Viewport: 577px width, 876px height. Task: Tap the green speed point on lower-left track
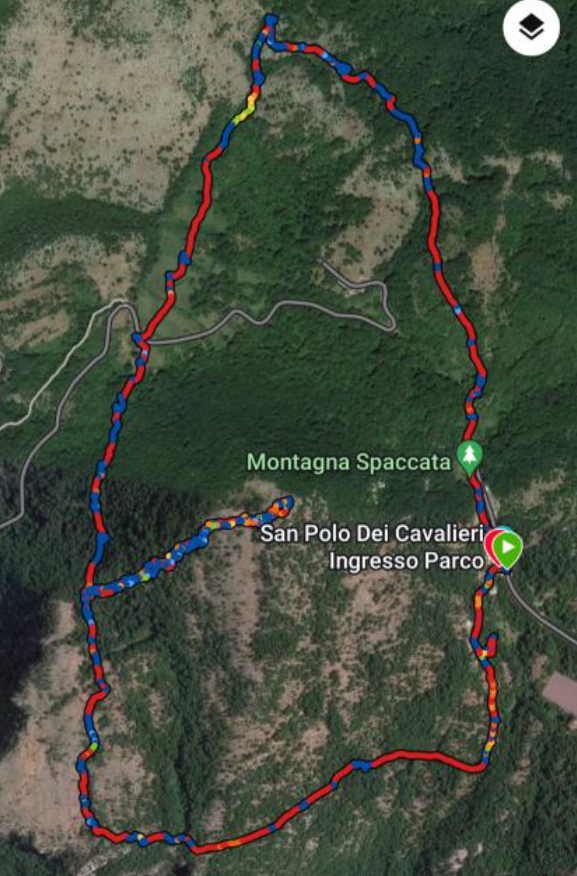93,746
